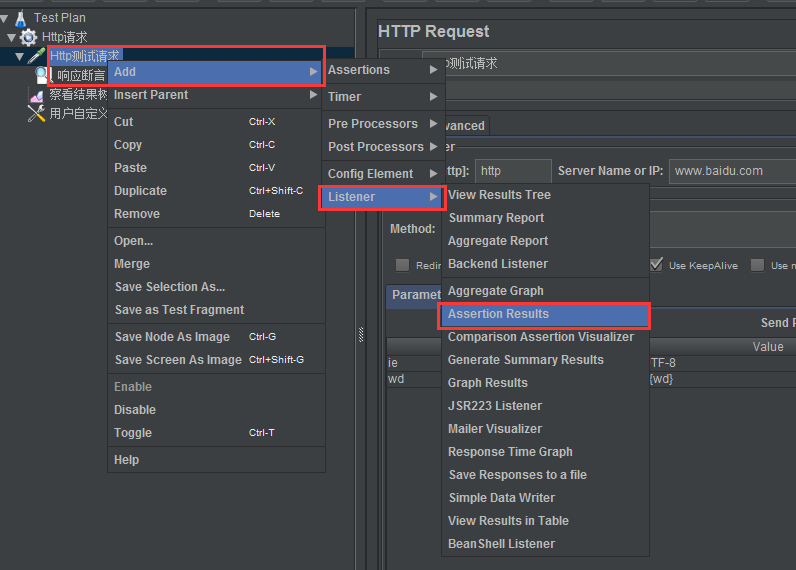
Task: Click the Http测试请求 sampler dropper icon
Action: point(36,56)
